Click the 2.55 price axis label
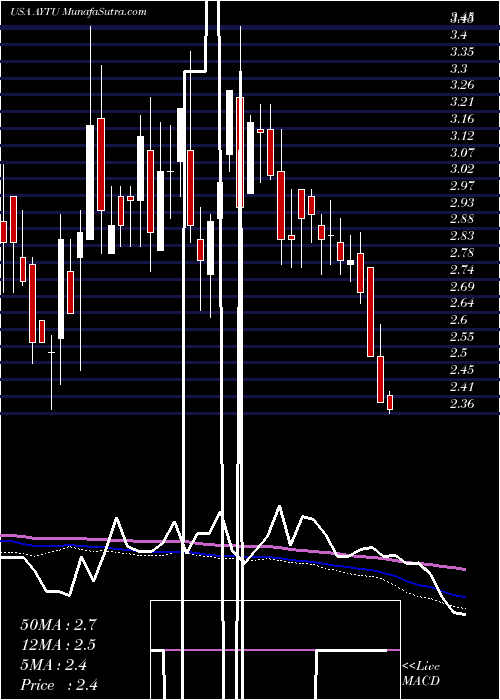Image resolution: width=500 pixels, height=700 pixels. coord(462,336)
